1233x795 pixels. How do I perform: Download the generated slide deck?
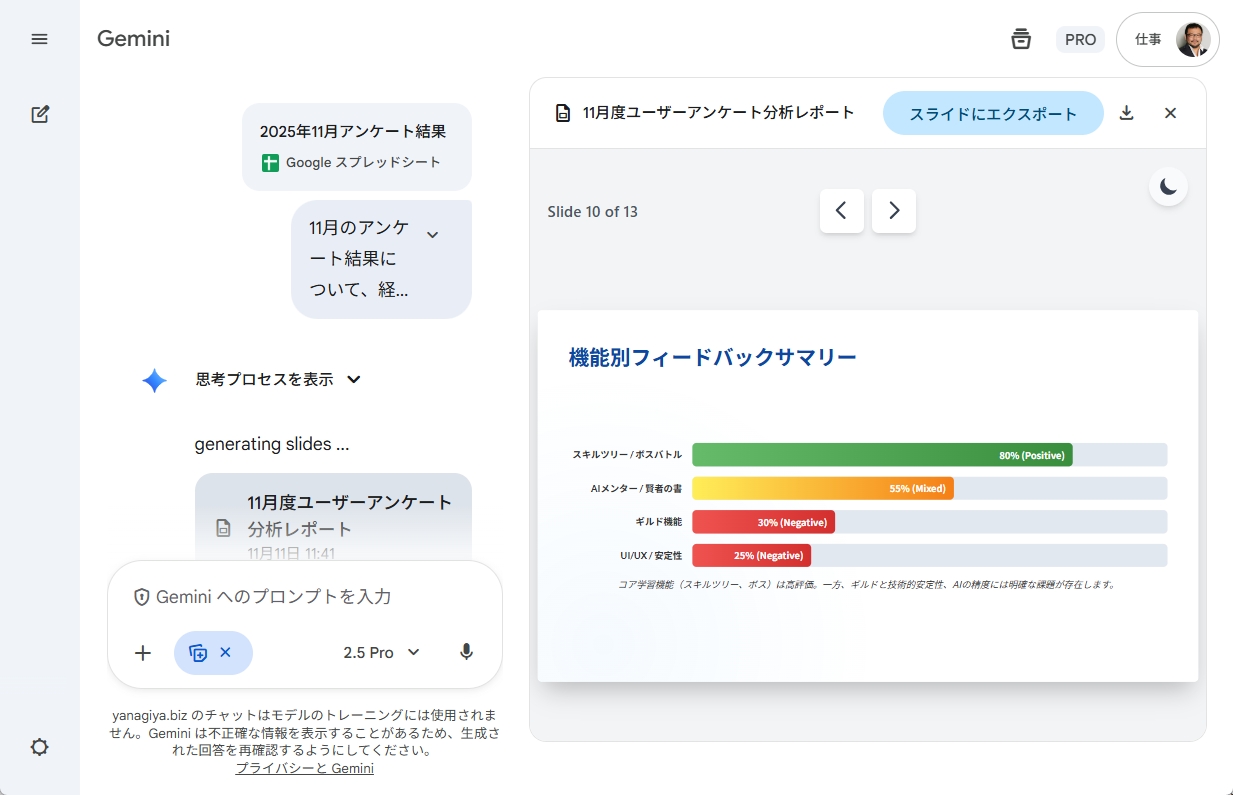point(1126,113)
